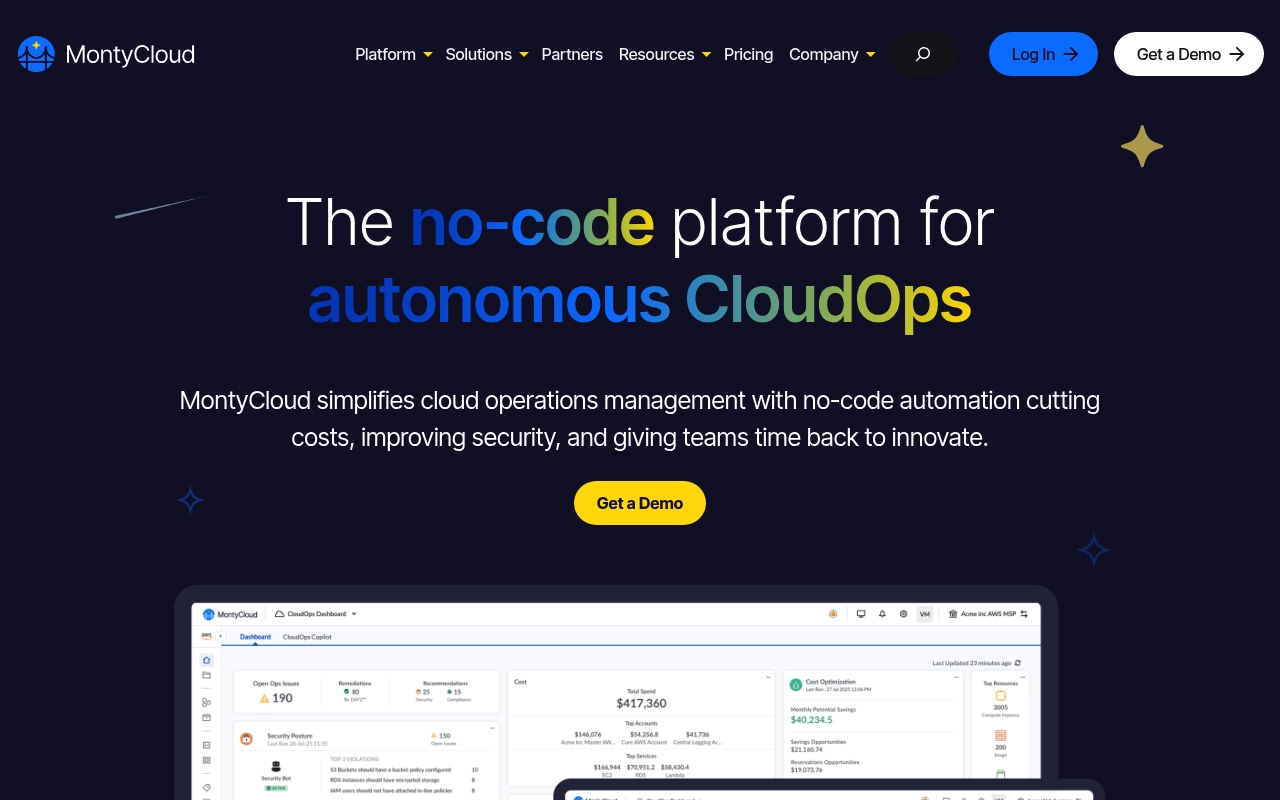Screen dimensions: 1280x800
Task: Click the blue Log In button
Action: (1043, 54)
